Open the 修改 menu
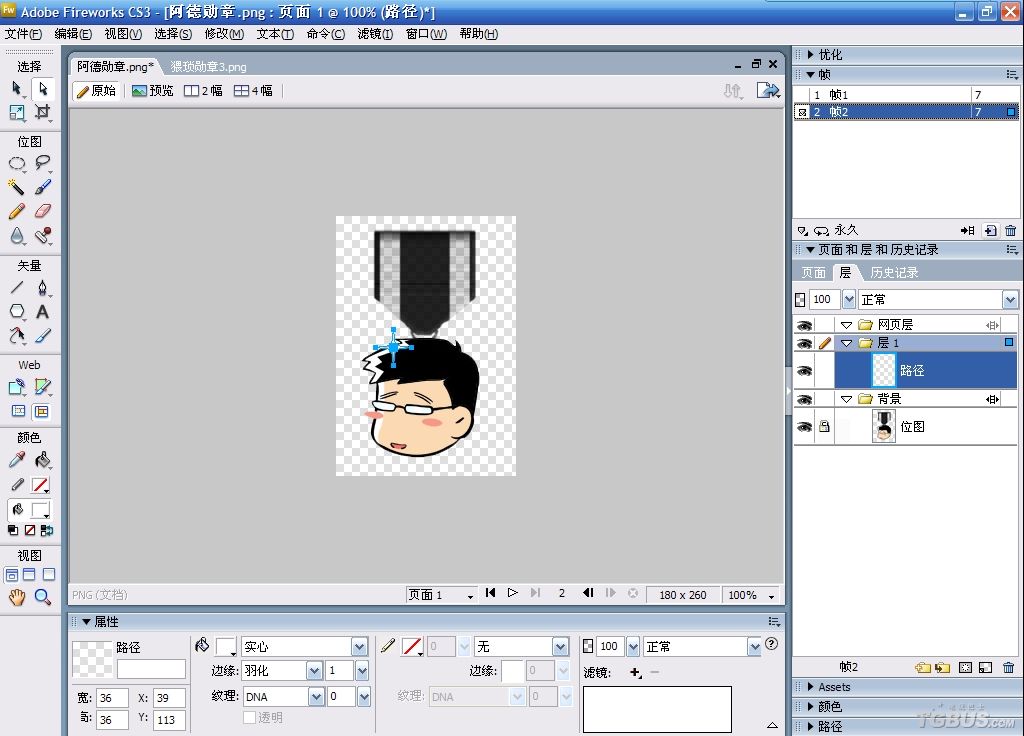This screenshot has width=1024, height=736. coord(224,34)
